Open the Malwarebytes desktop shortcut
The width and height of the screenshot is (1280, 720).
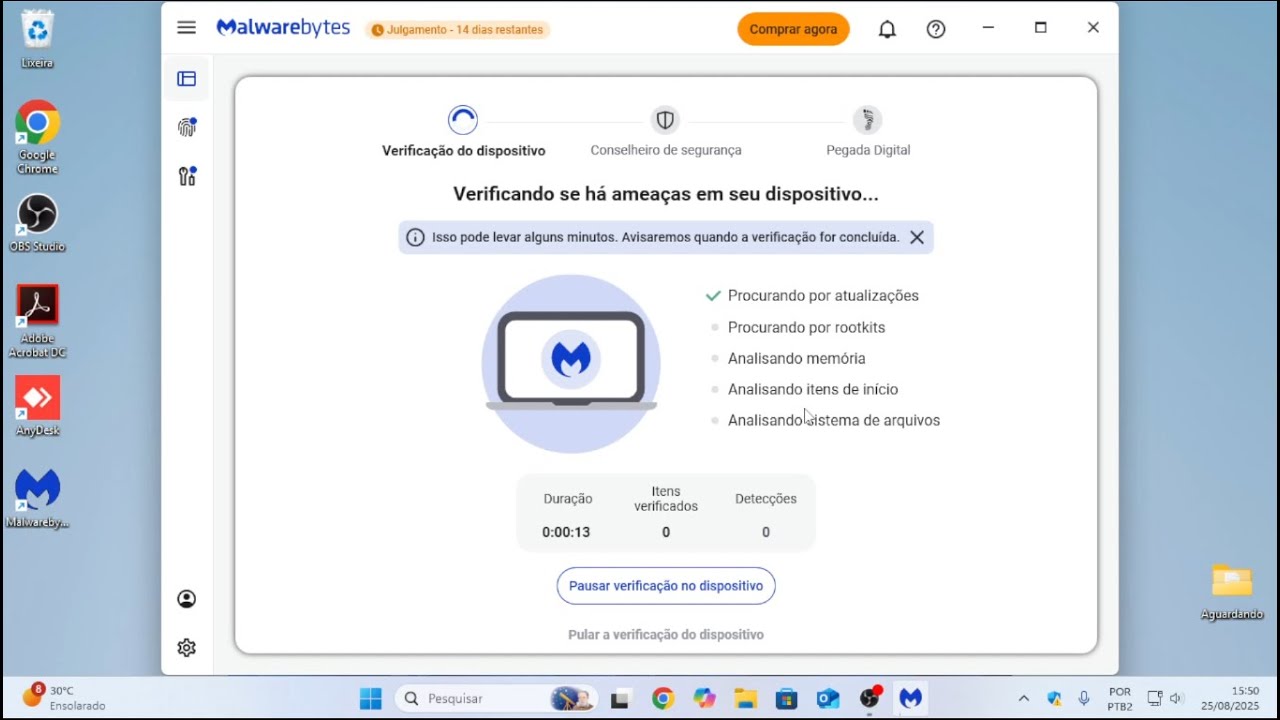pos(37,498)
